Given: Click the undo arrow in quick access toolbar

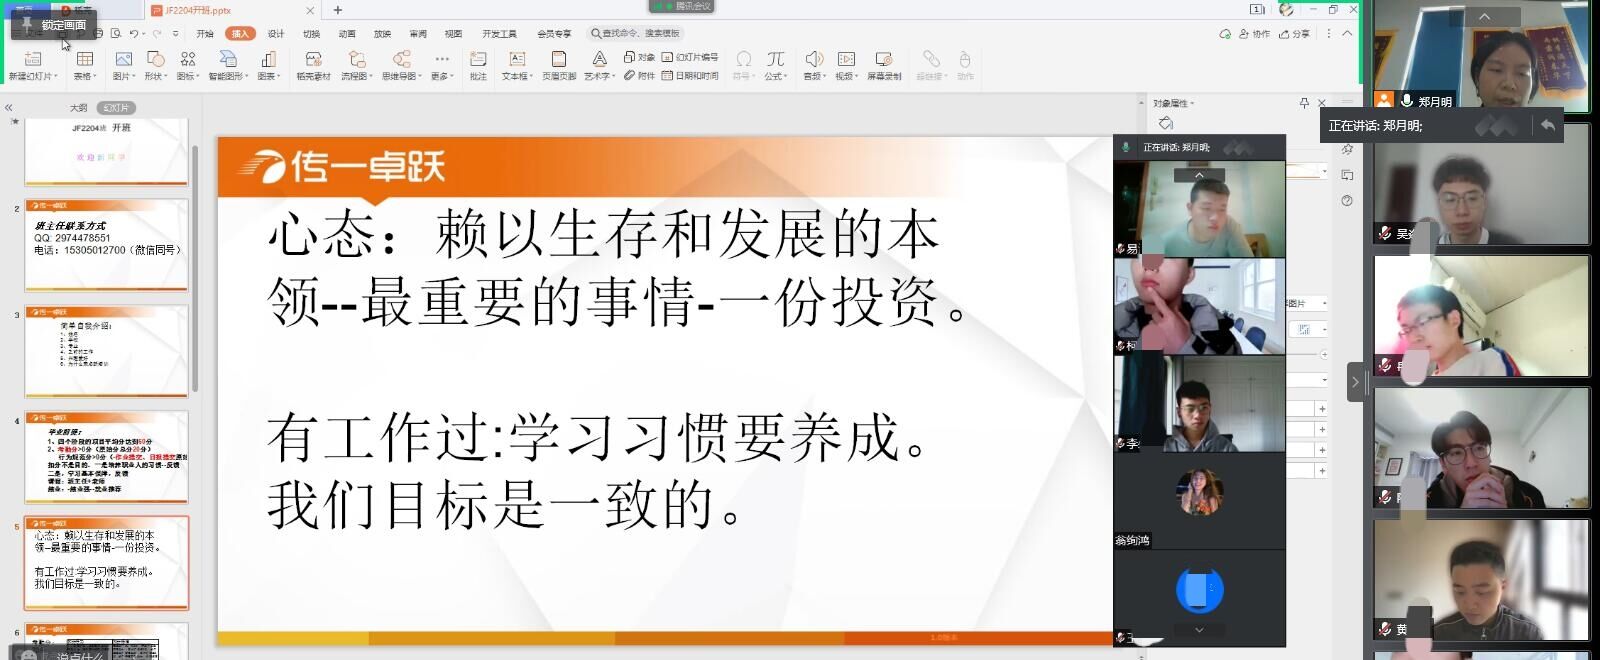Looking at the screenshot, I should pyautogui.click(x=133, y=33).
